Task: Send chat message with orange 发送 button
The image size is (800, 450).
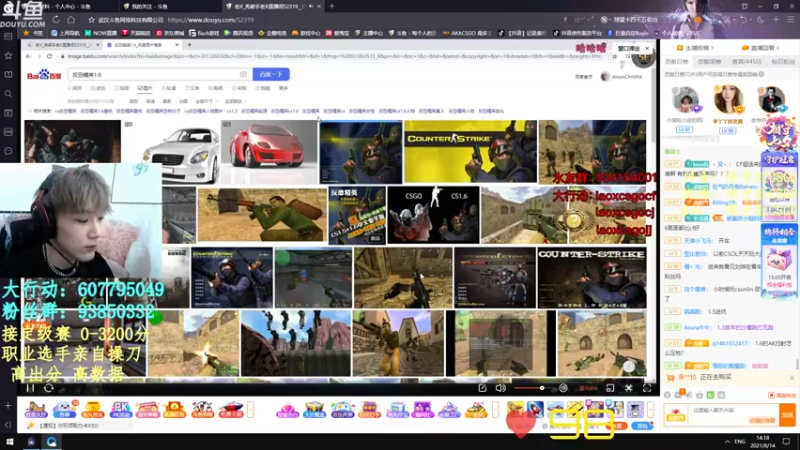Action: click(x=787, y=415)
